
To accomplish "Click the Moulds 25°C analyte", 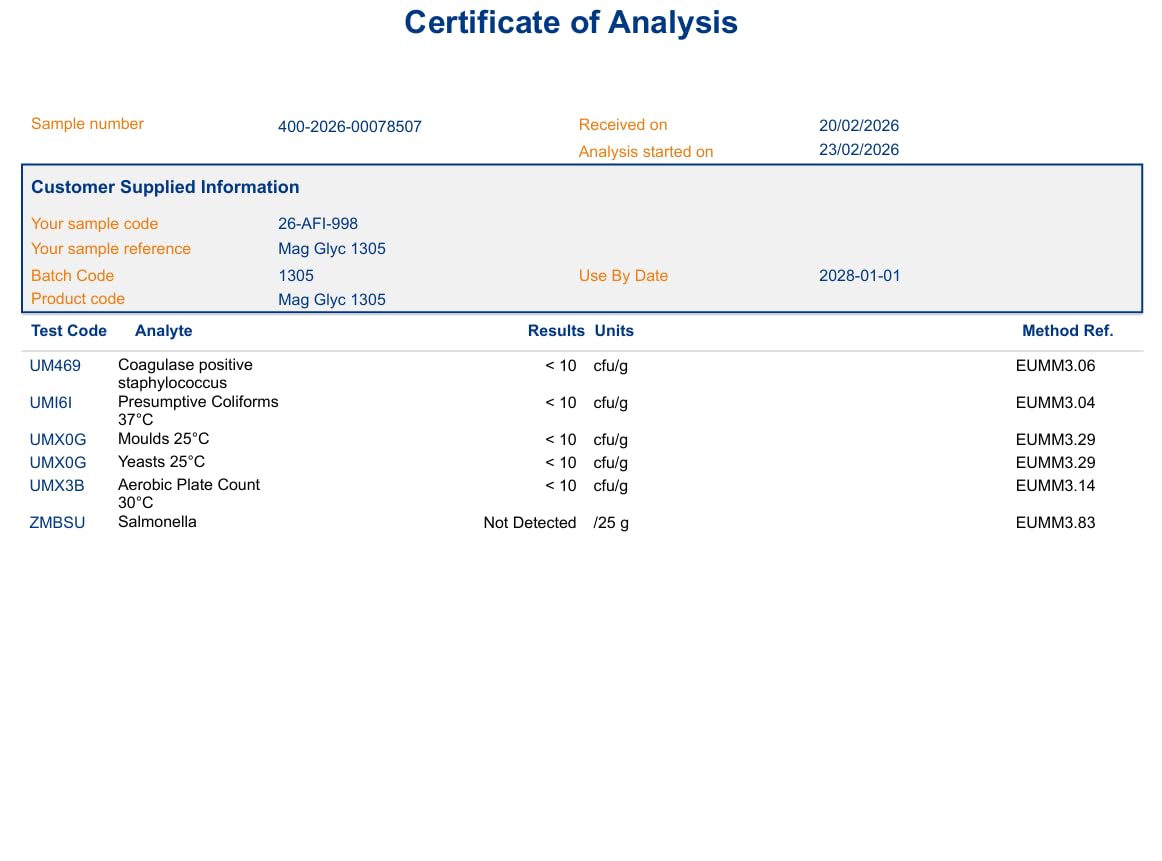I will coord(164,439).
